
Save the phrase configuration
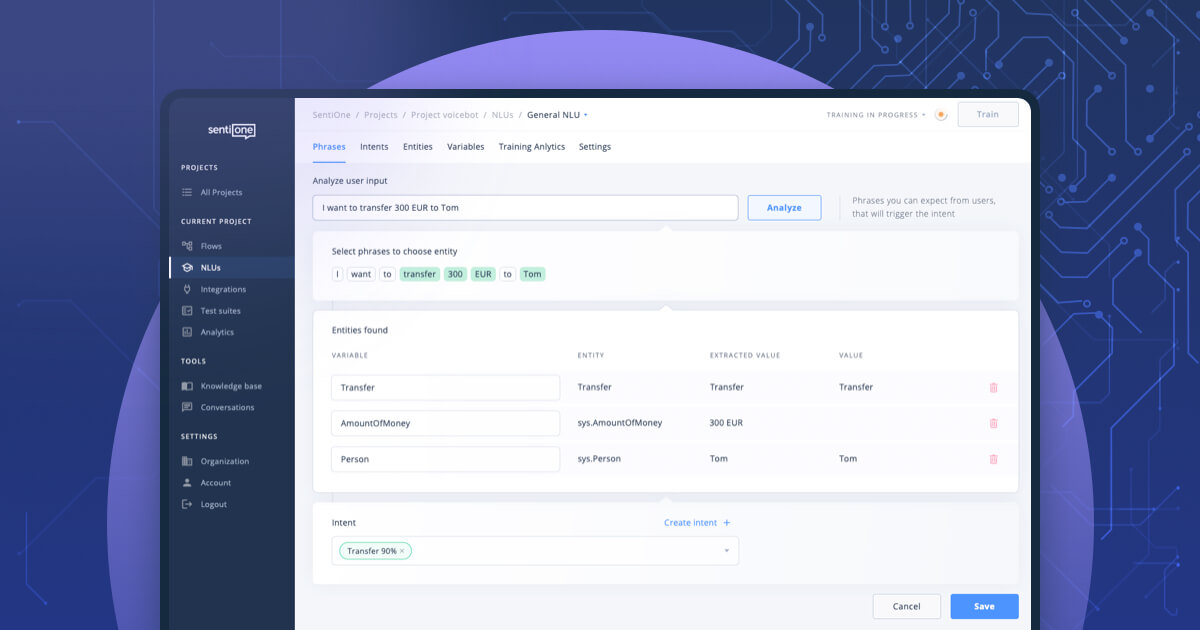[x=984, y=606]
